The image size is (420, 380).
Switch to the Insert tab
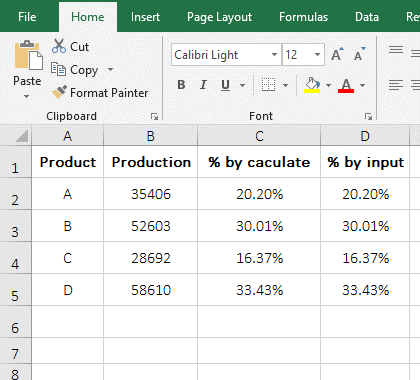coord(145,17)
